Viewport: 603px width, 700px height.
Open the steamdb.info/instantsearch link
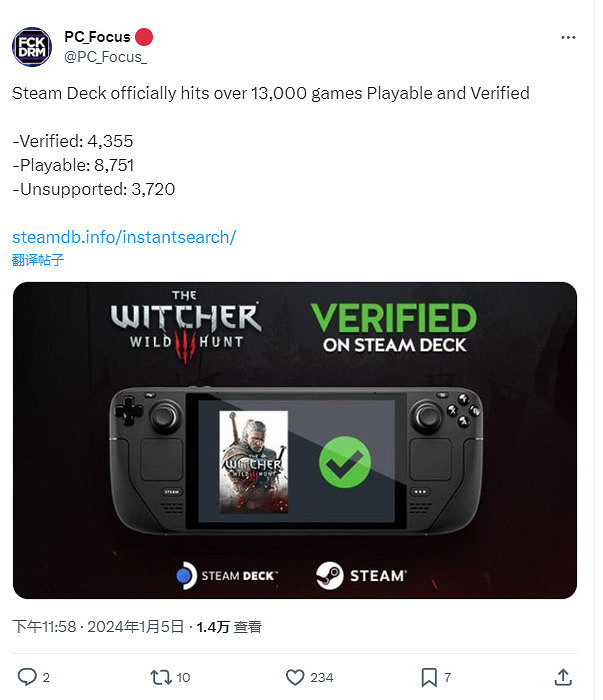pyautogui.click(x=124, y=237)
